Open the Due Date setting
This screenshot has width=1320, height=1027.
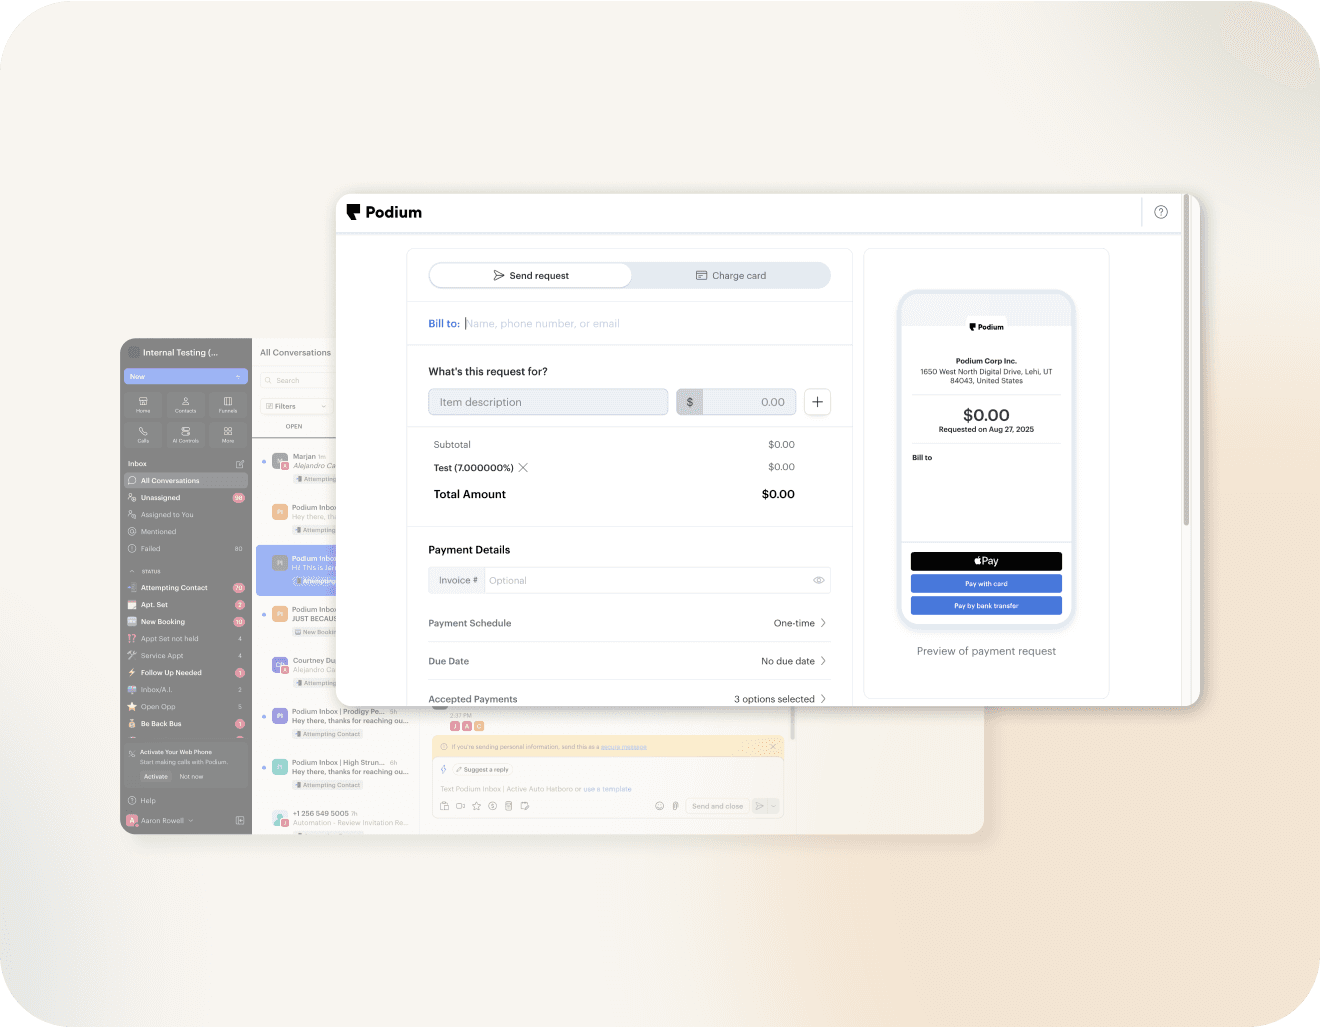point(793,661)
